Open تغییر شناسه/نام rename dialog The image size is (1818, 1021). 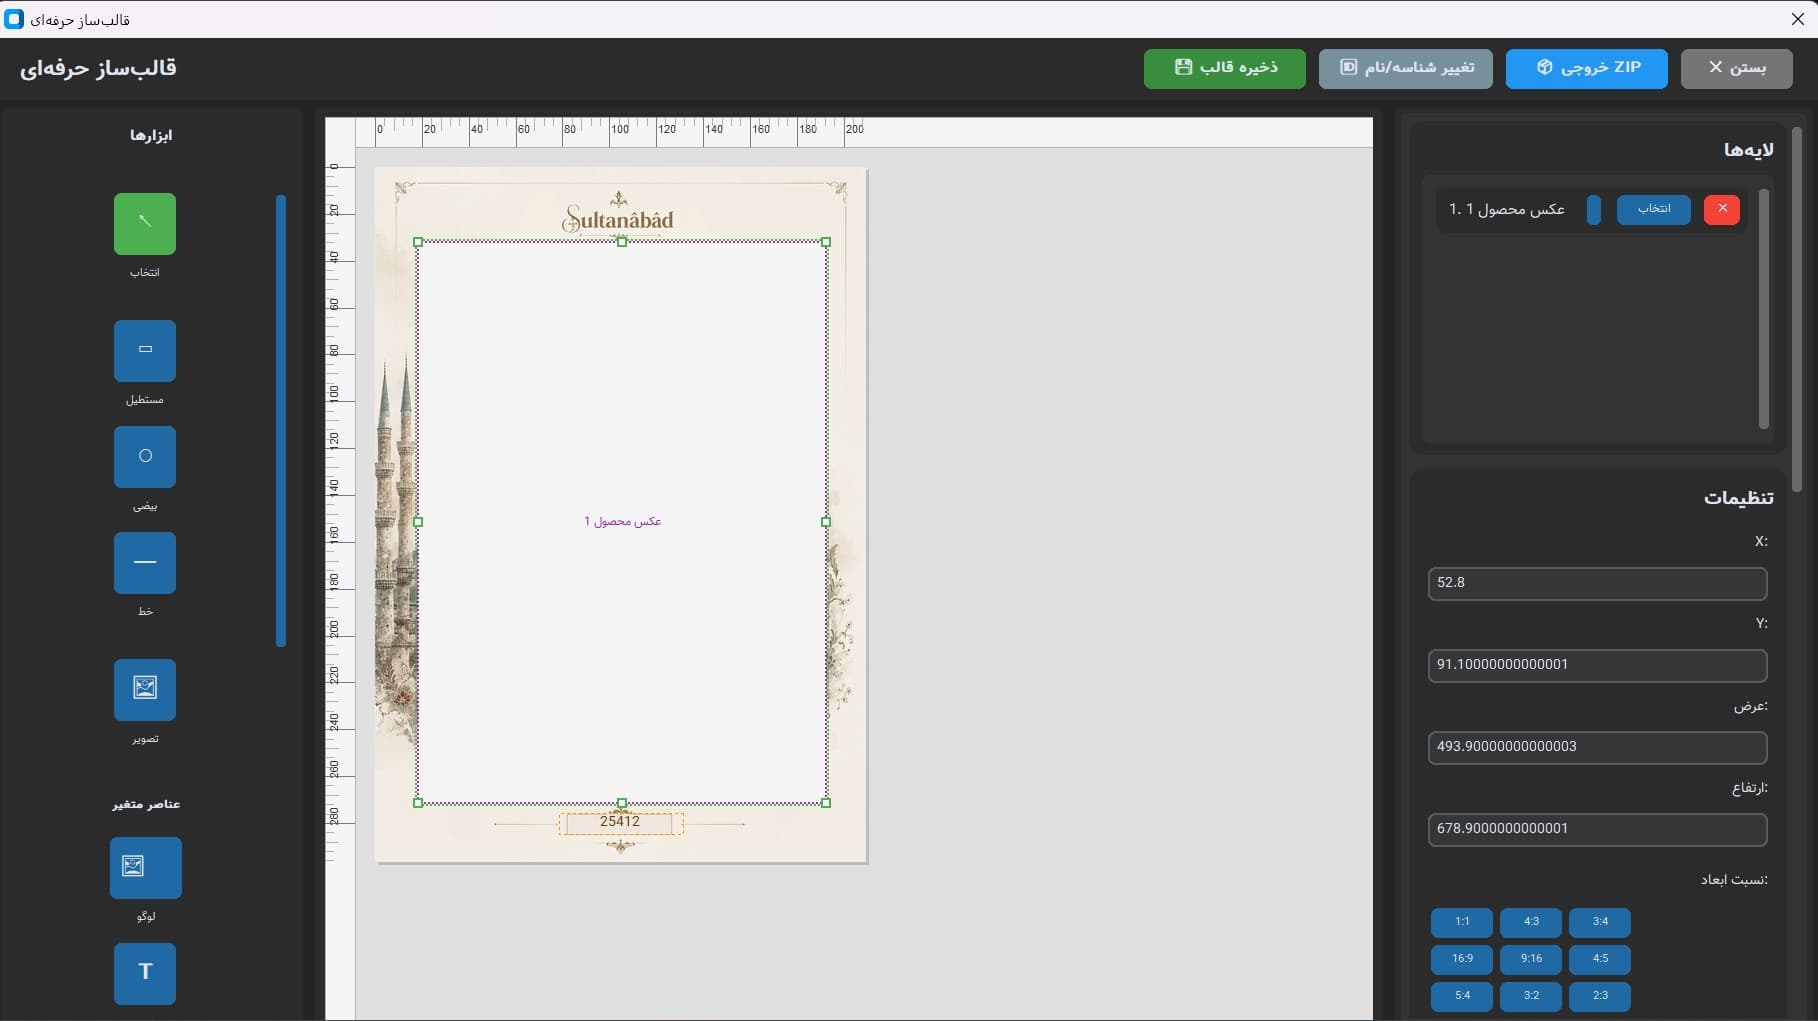tap(1406, 68)
